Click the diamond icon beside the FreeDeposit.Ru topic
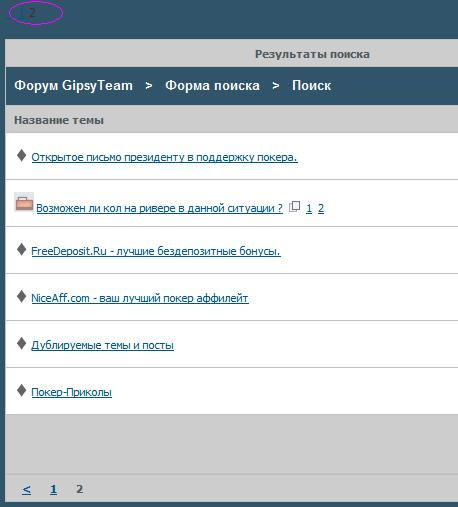Image resolution: width=458 pixels, height=507 pixels. [x=22, y=249]
